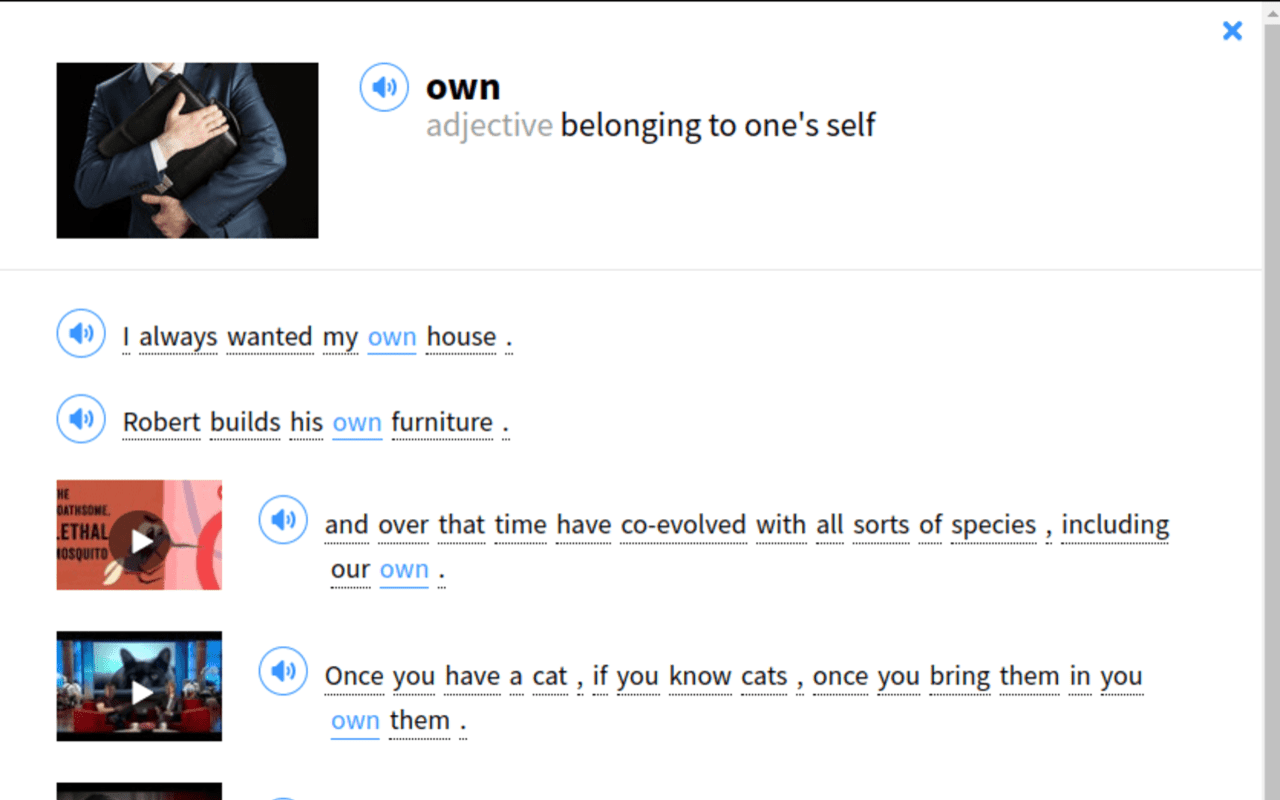Click the vertical scrollbar on the right
The width and height of the screenshot is (1280, 800).
(x=1271, y=400)
